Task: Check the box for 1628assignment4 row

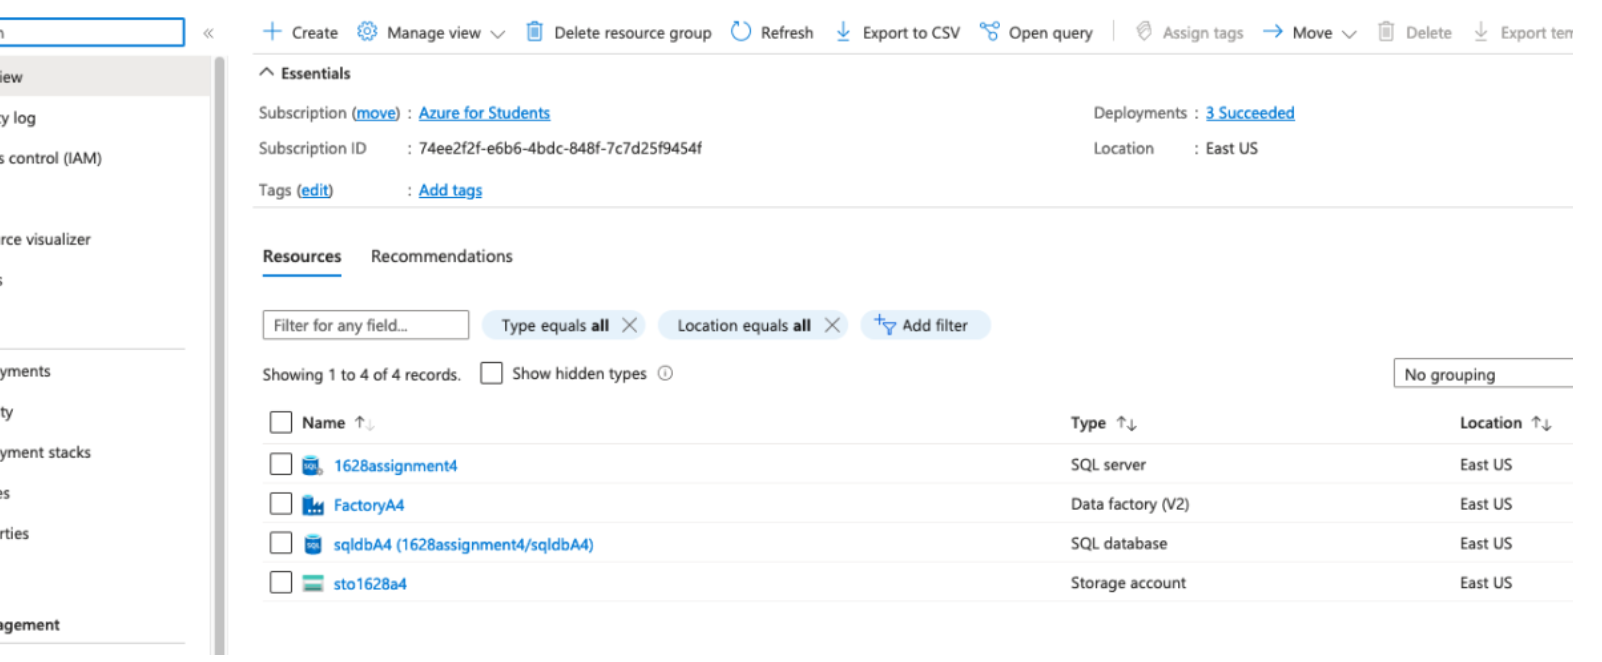Action: 281,464
